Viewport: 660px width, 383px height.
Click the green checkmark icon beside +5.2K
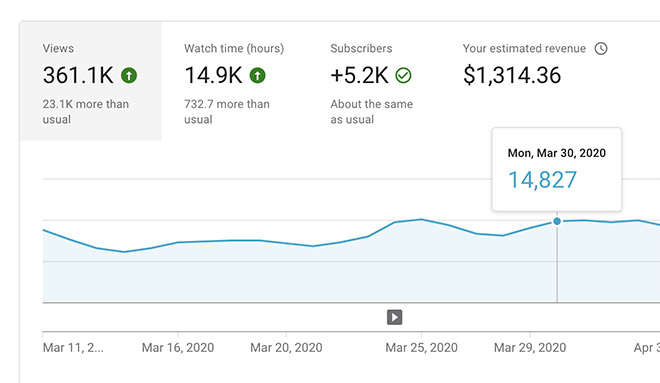[x=403, y=76]
